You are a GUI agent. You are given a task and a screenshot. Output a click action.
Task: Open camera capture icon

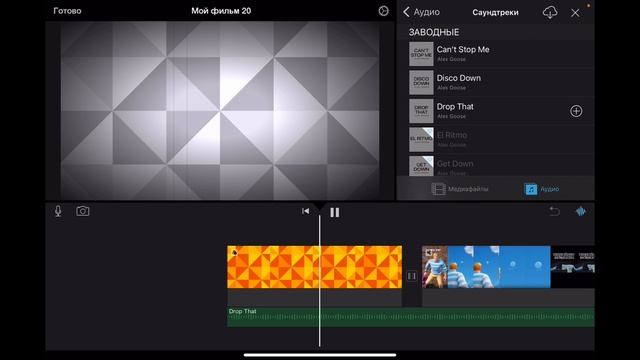83,211
